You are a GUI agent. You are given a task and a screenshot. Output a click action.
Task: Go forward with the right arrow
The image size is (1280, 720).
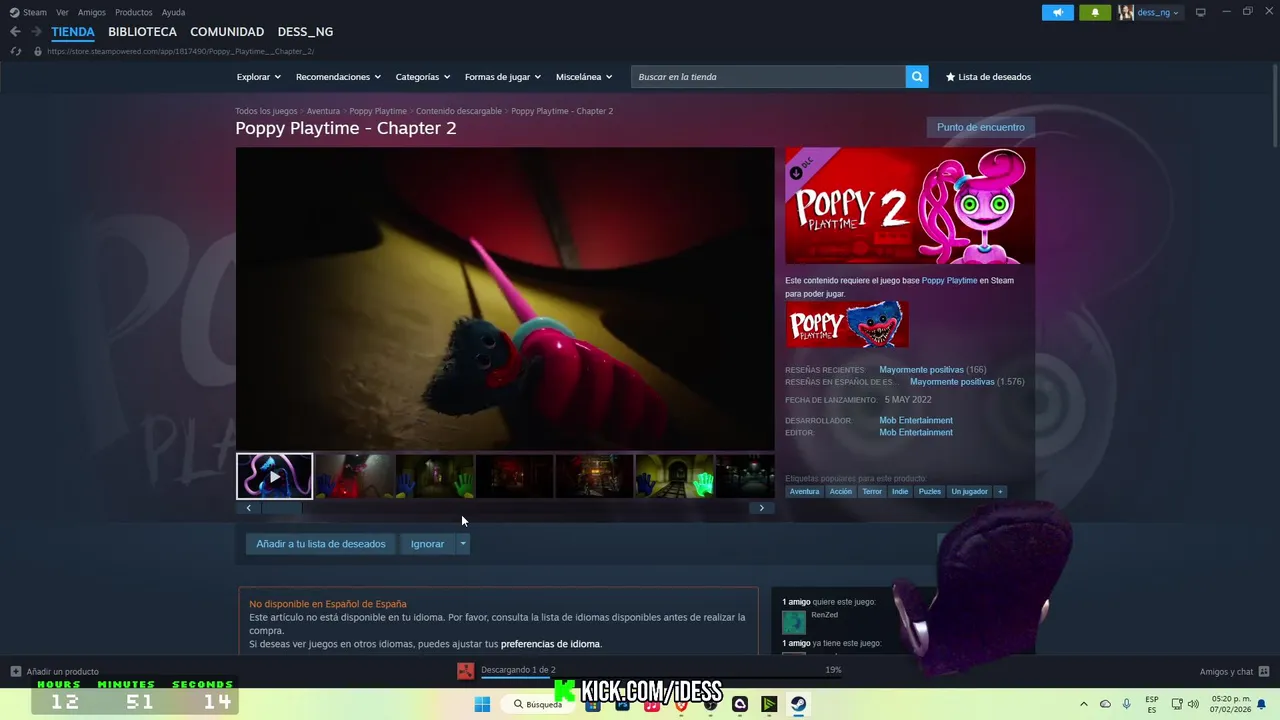[x=36, y=31]
